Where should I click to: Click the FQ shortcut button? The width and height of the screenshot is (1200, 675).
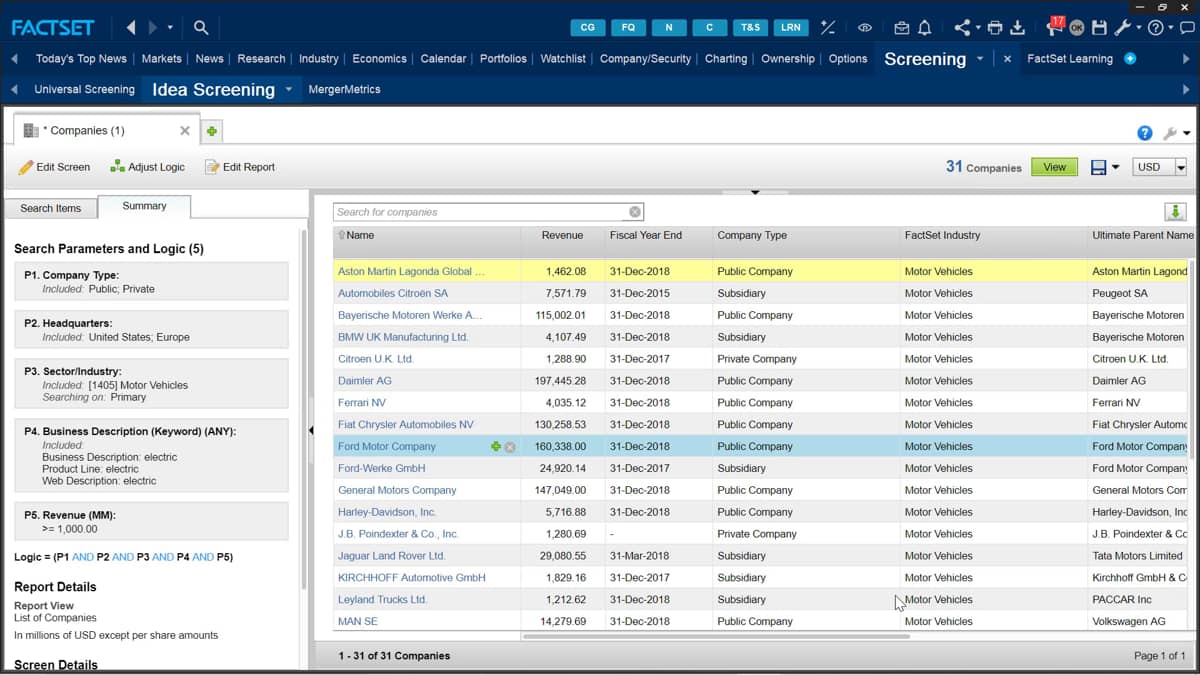(x=629, y=27)
